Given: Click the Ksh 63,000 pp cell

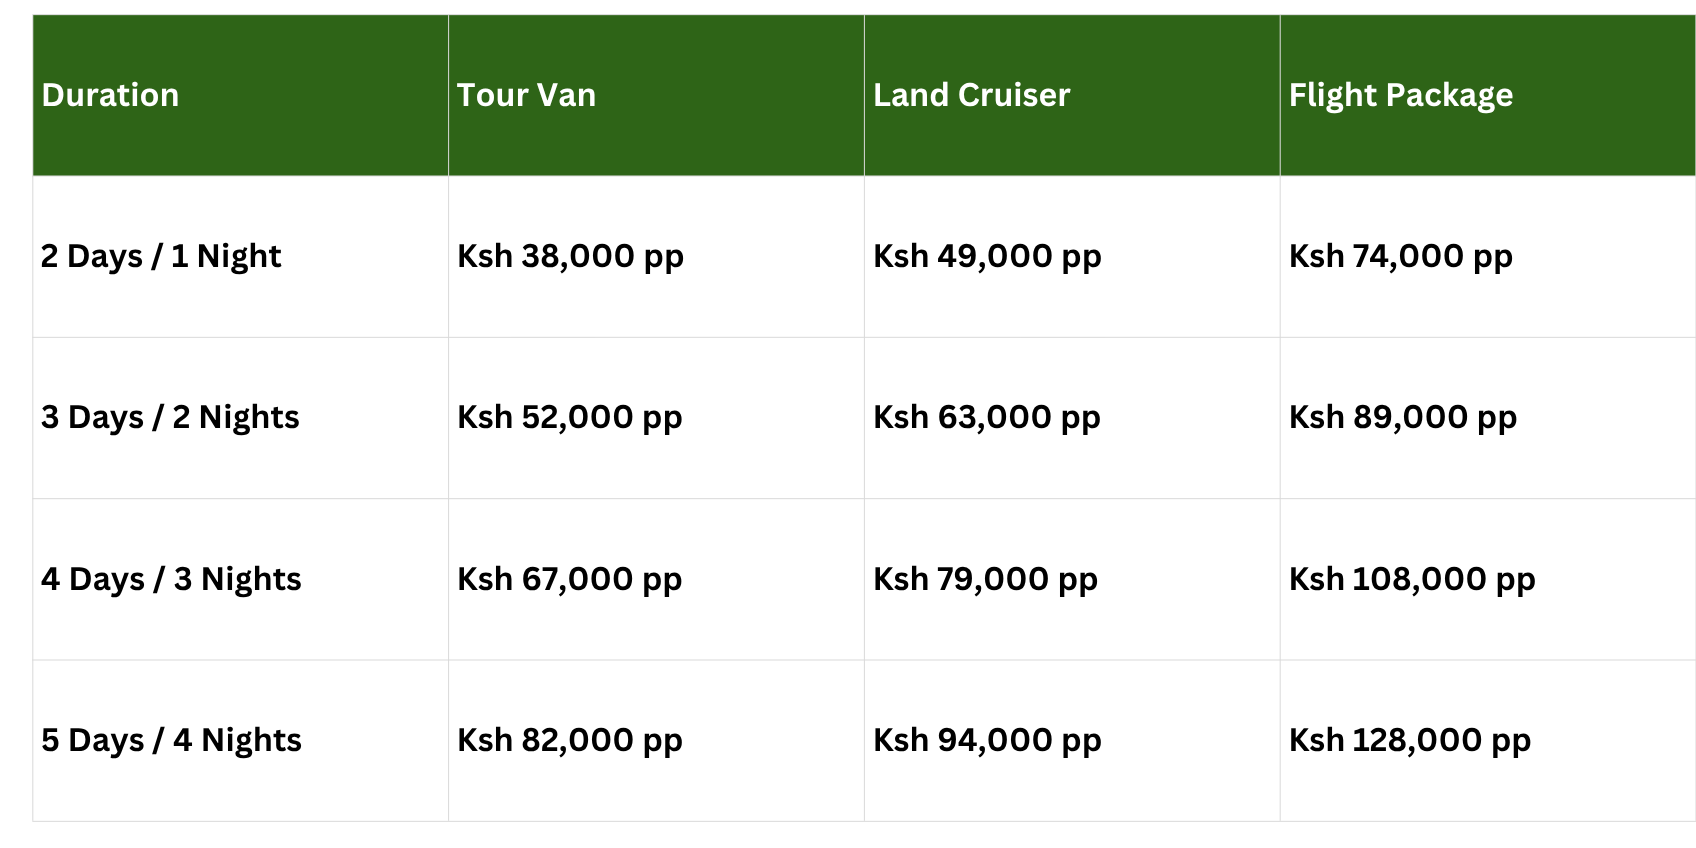Looking at the screenshot, I should click(986, 417).
